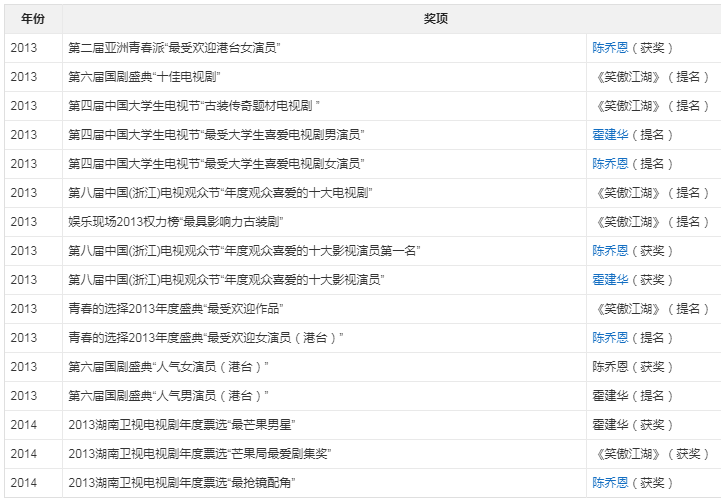Open 陈乔恩 link in 最受大学生喜爱电视剧女演员 row
Viewport: 721px width, 501px height.
[610, 164]
